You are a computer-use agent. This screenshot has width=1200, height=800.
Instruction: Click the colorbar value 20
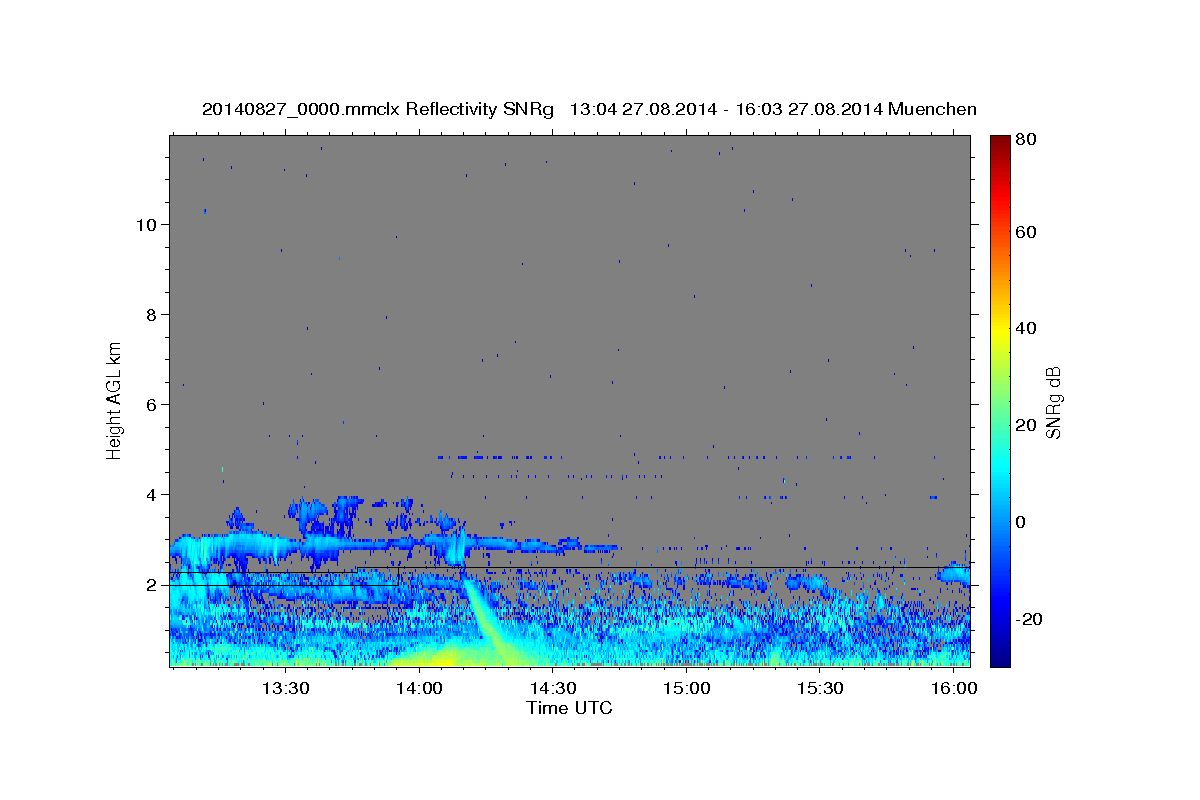[1027, 425]
